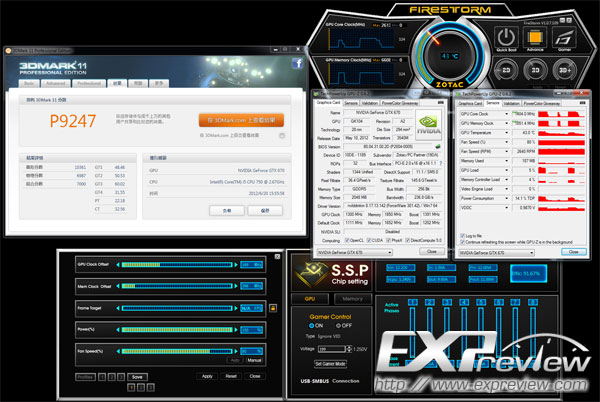Toggle the PhysX checkbox in GPU-Z
Viewport: 600px width, 402px height.
click(x=388, y=240)
